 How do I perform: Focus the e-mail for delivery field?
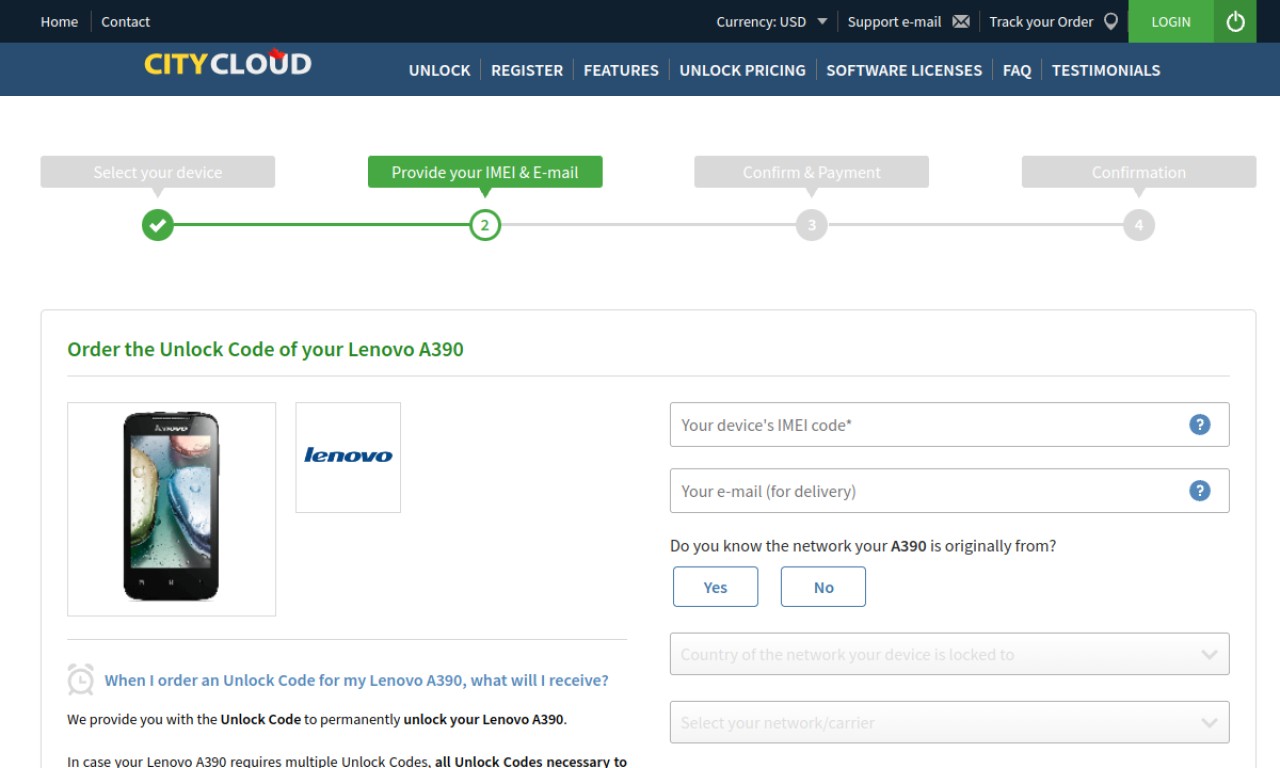tap(949, 491)
